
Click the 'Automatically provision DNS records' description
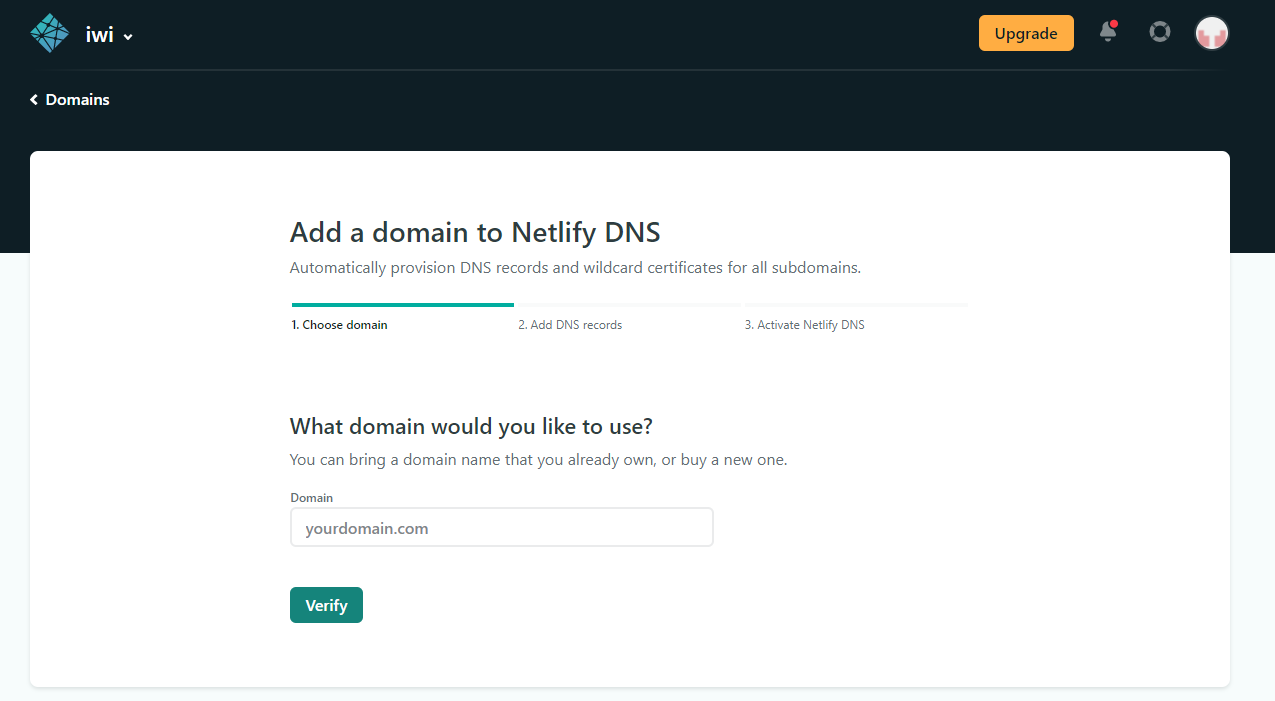(575, 268)
